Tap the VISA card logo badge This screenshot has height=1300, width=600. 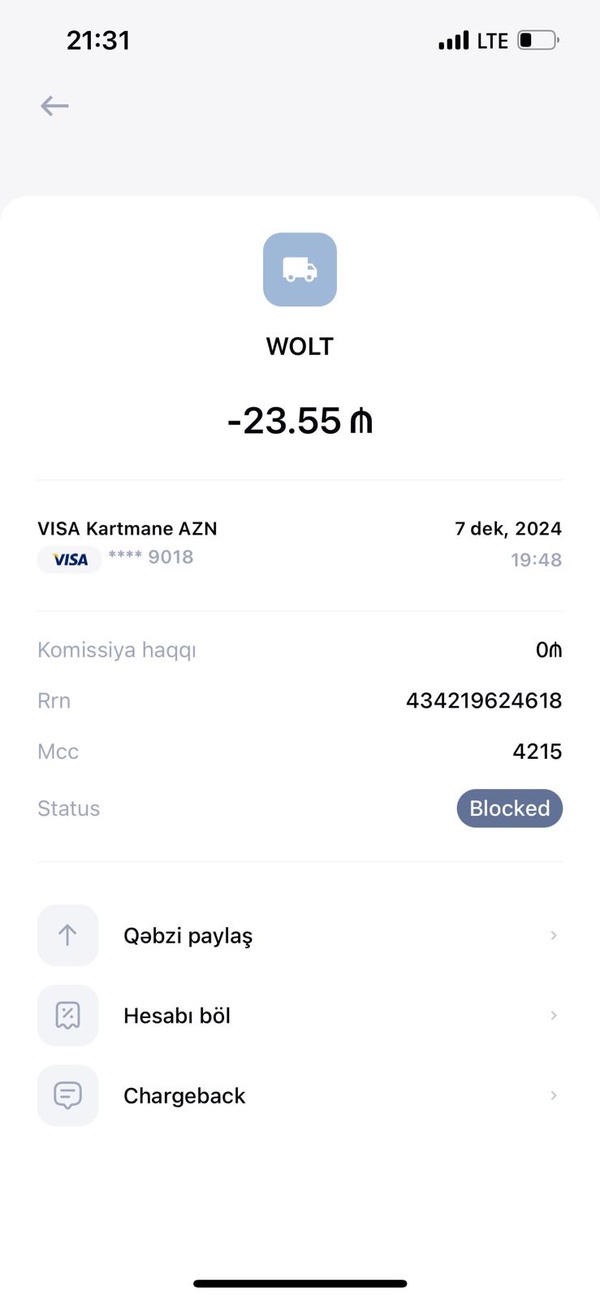(70, 560)
